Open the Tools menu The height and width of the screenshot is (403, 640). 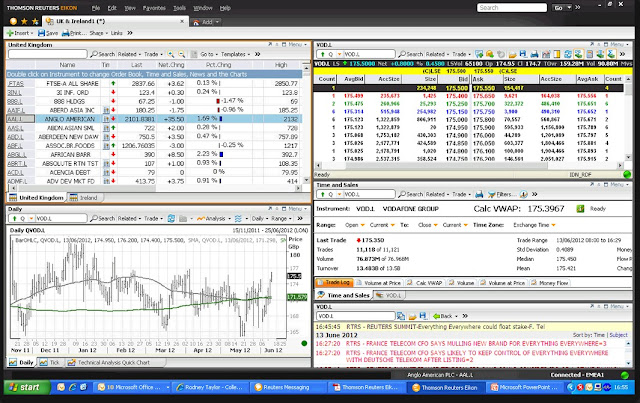[179, 8]
